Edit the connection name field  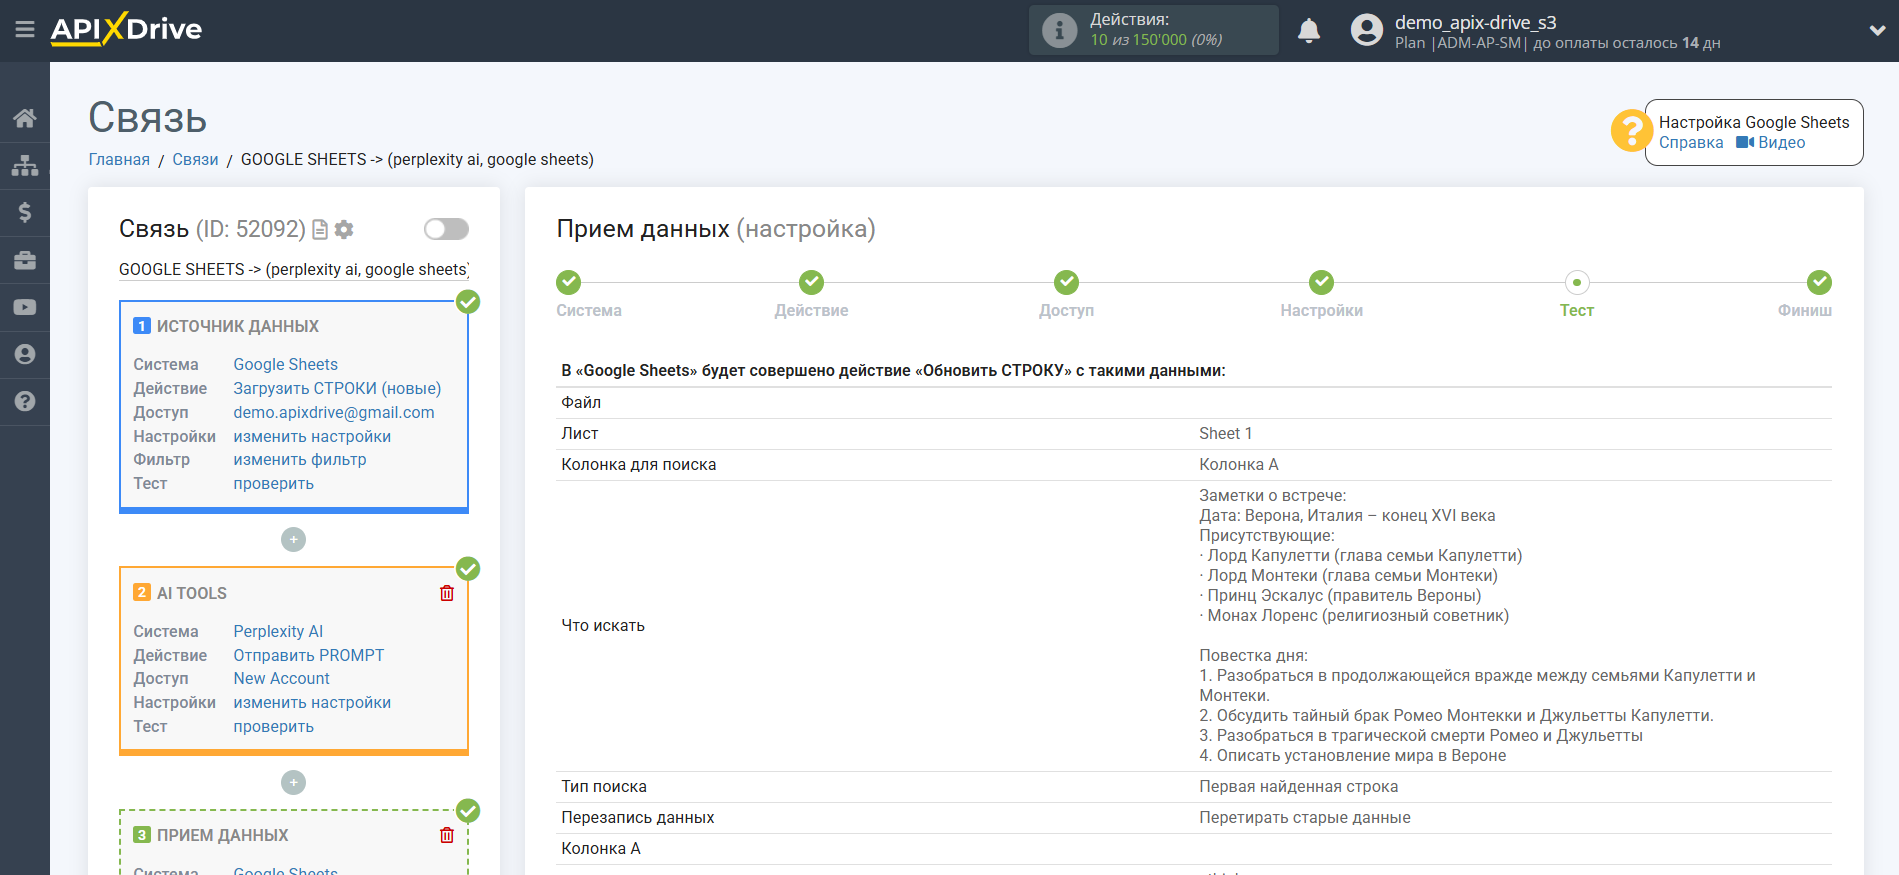294,270
